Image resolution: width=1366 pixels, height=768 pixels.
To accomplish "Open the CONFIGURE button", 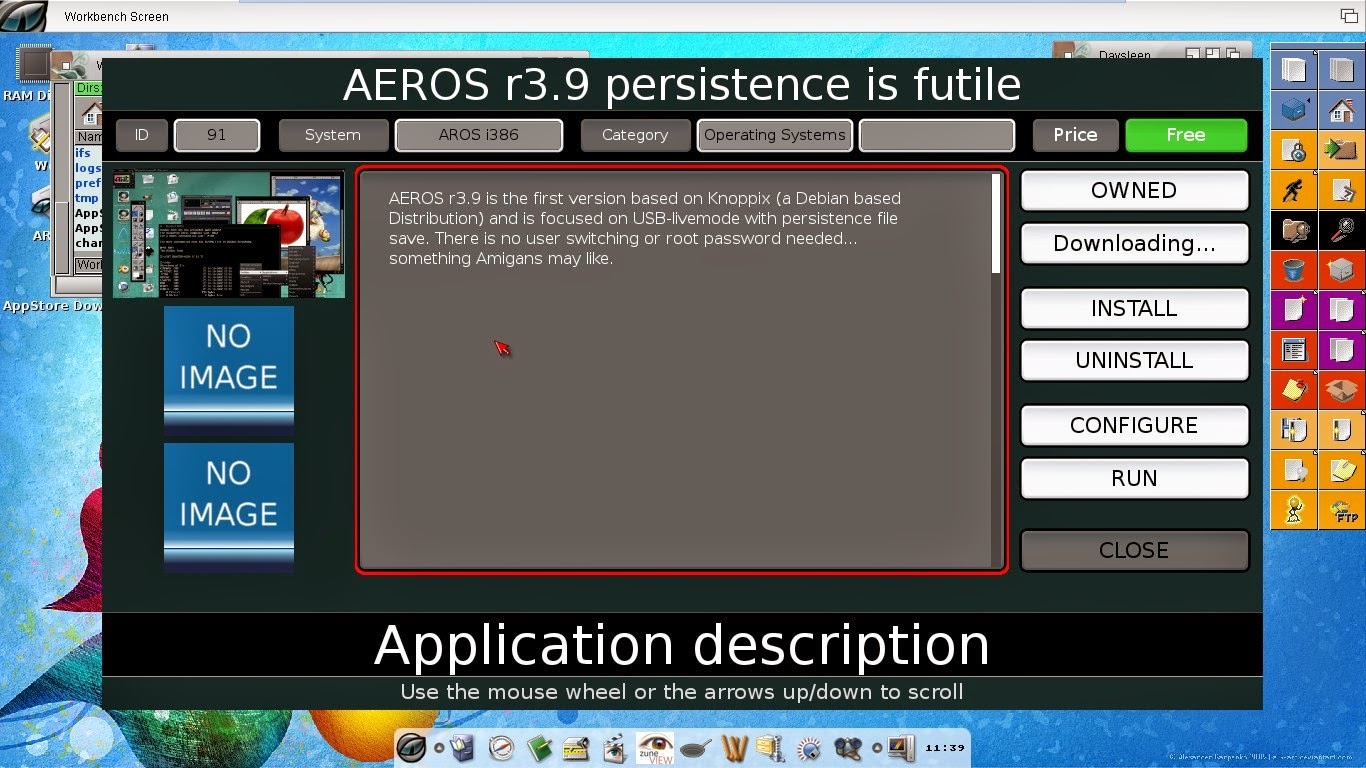I will (x=1134, y=425).
